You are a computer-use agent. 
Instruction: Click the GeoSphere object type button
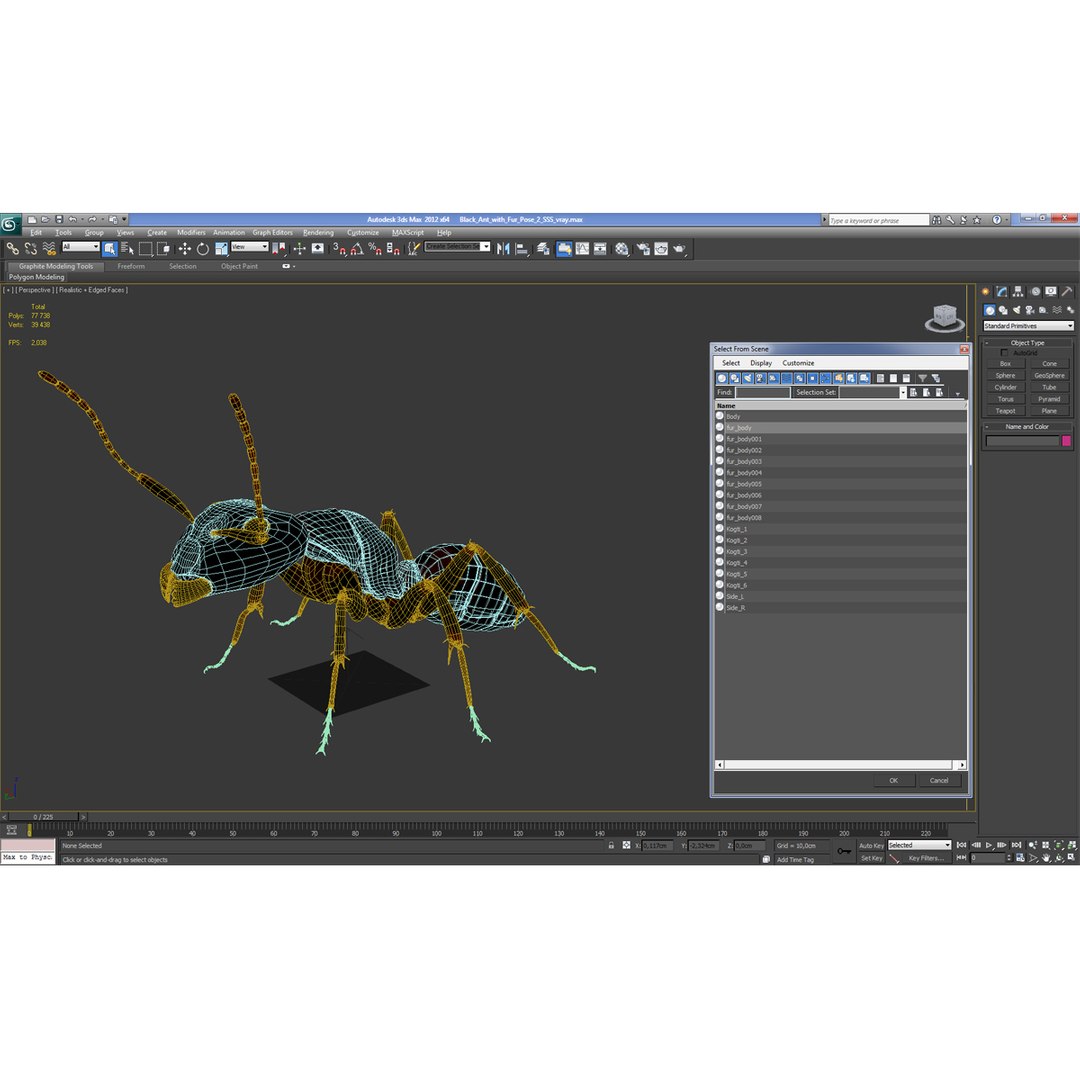[x=1049, y=376]
